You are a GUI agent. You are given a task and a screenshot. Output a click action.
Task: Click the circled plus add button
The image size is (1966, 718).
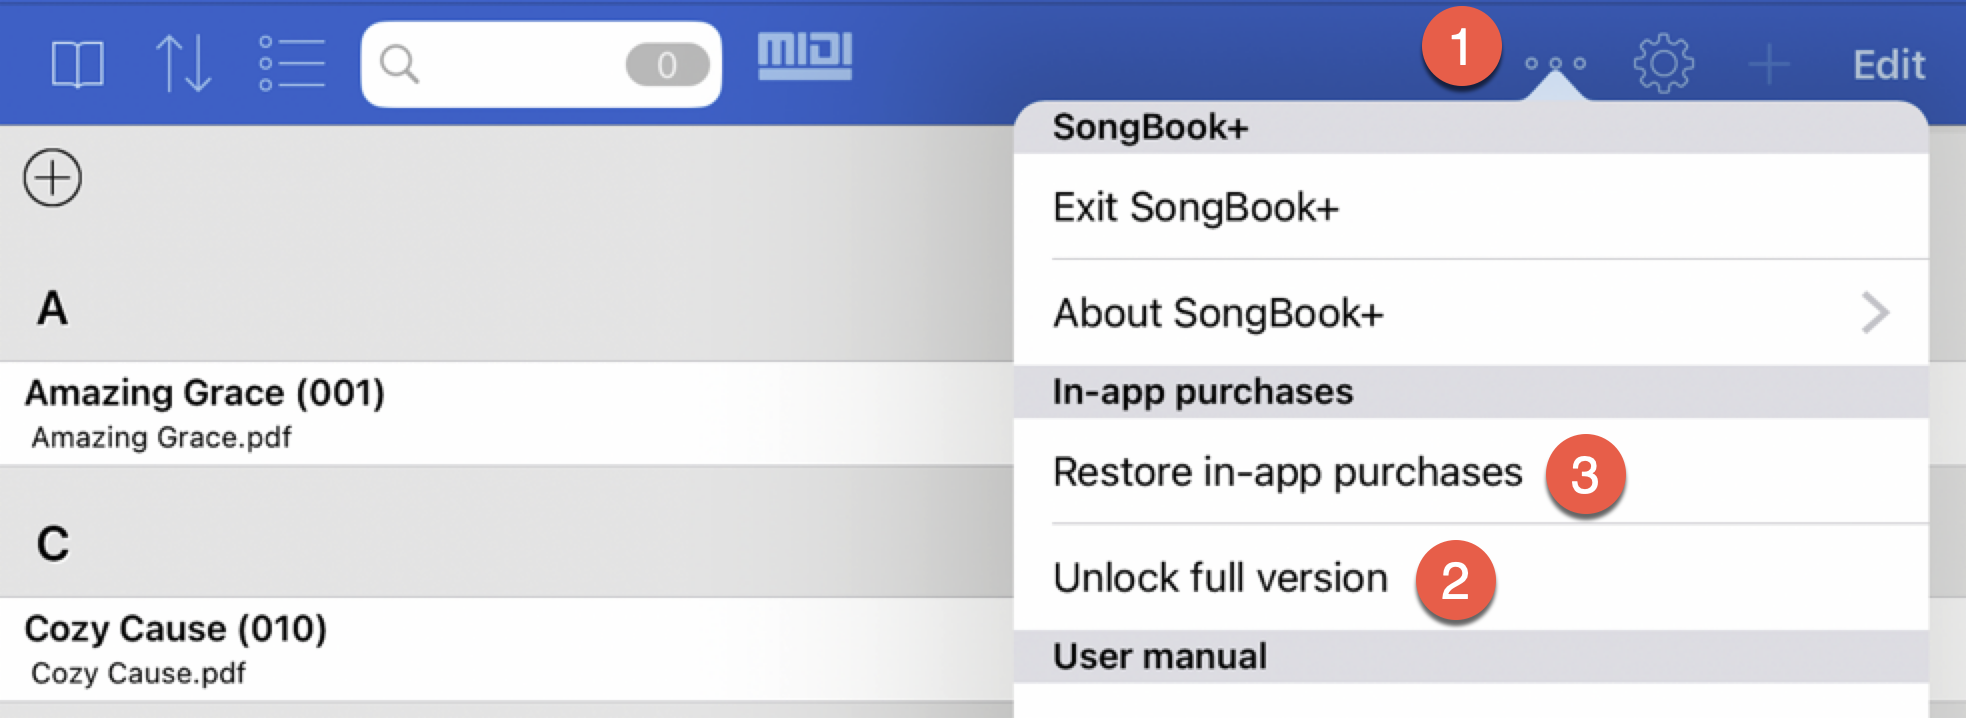[53, 178]
